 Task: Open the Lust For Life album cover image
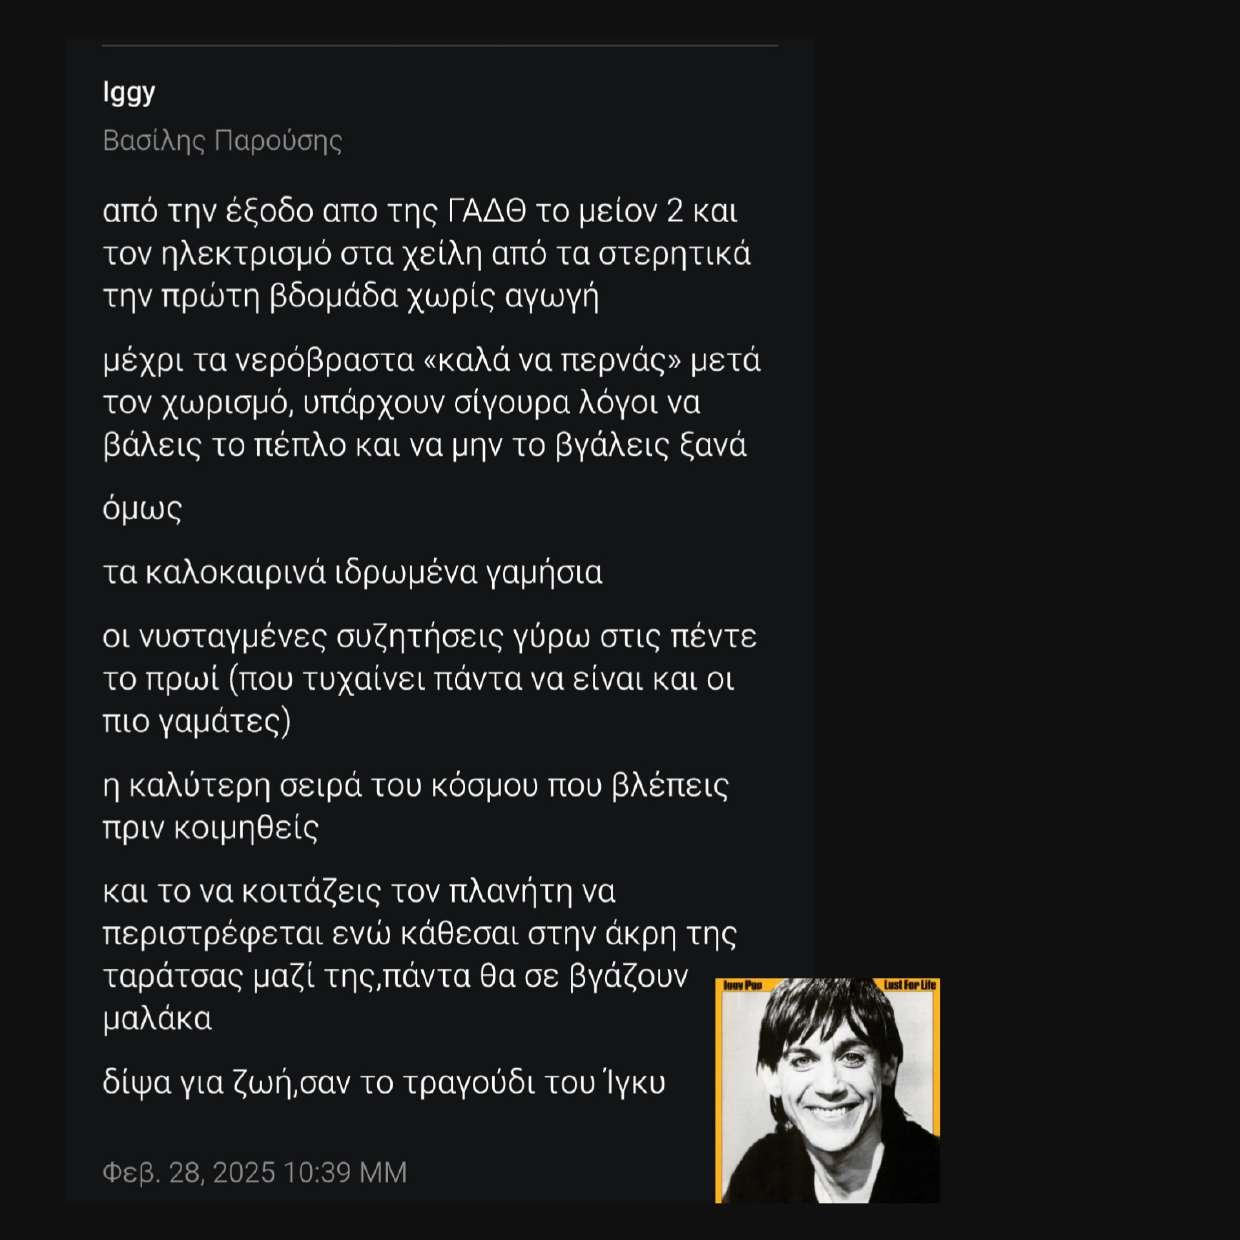828,1090
